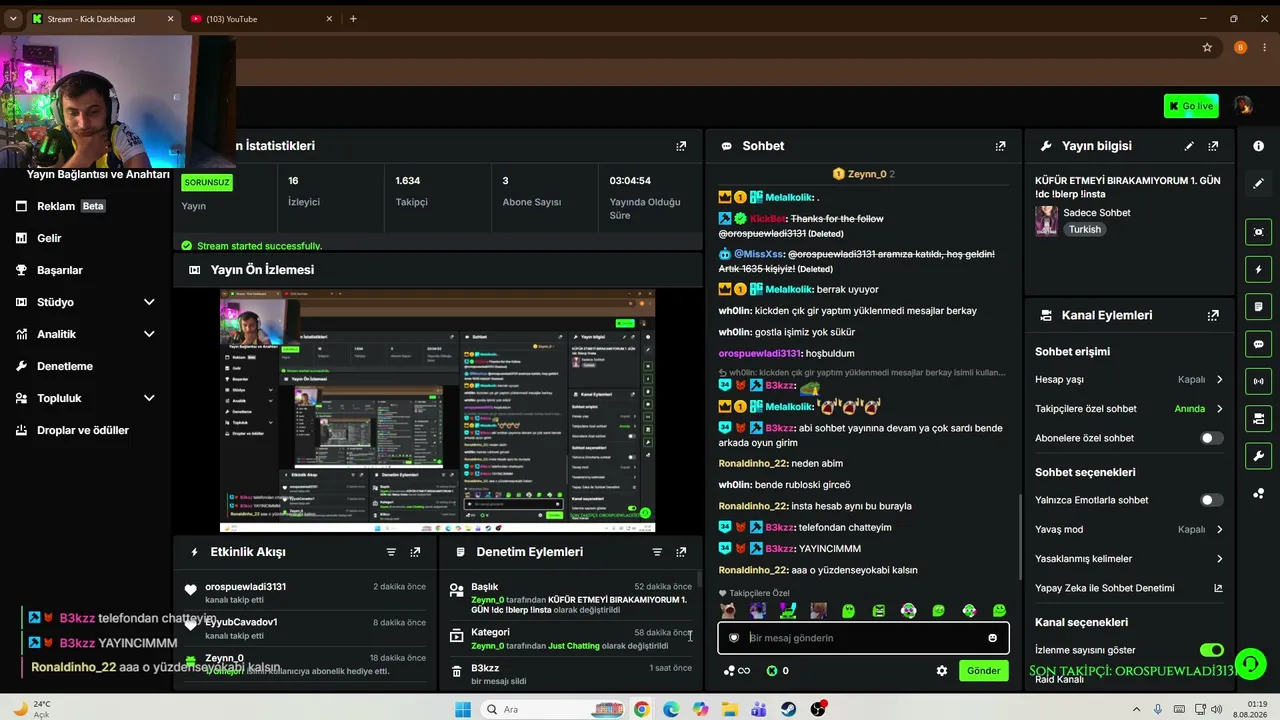Click the broadcast signal sidebar icon
Screen dimensions: 1280x720
click(x=1258, y=381)
